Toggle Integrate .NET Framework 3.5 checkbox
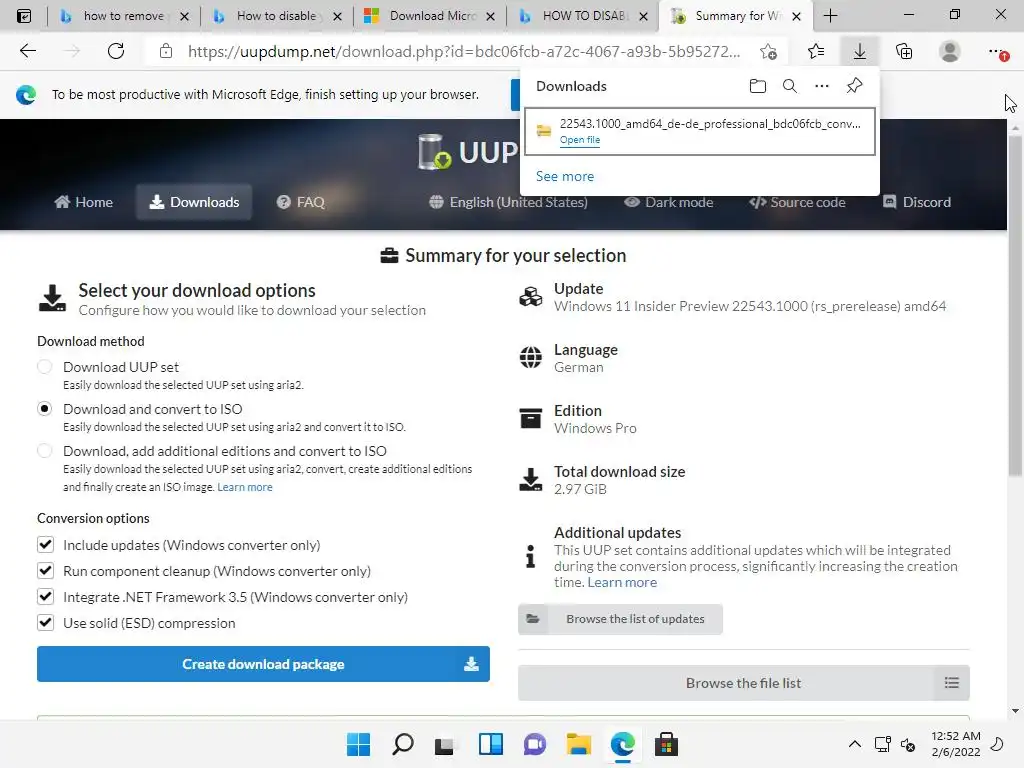The image size is (1024, 768). (x=45, y=596)
